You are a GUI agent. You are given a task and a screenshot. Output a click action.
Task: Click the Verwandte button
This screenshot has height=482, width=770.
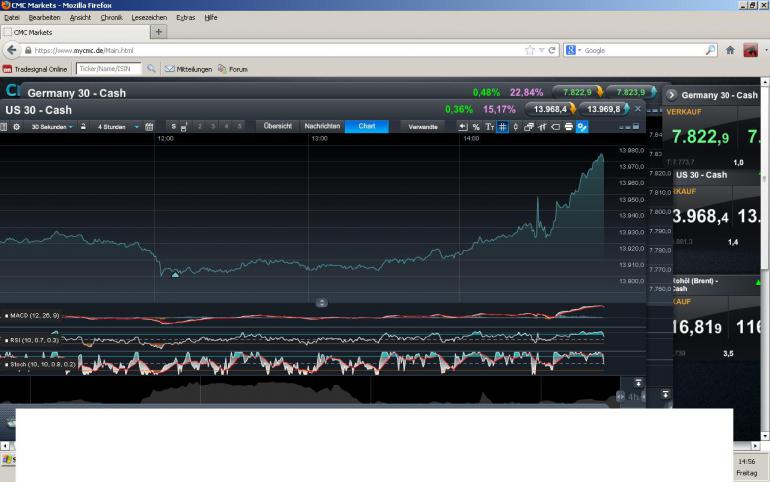coord(423,127)
